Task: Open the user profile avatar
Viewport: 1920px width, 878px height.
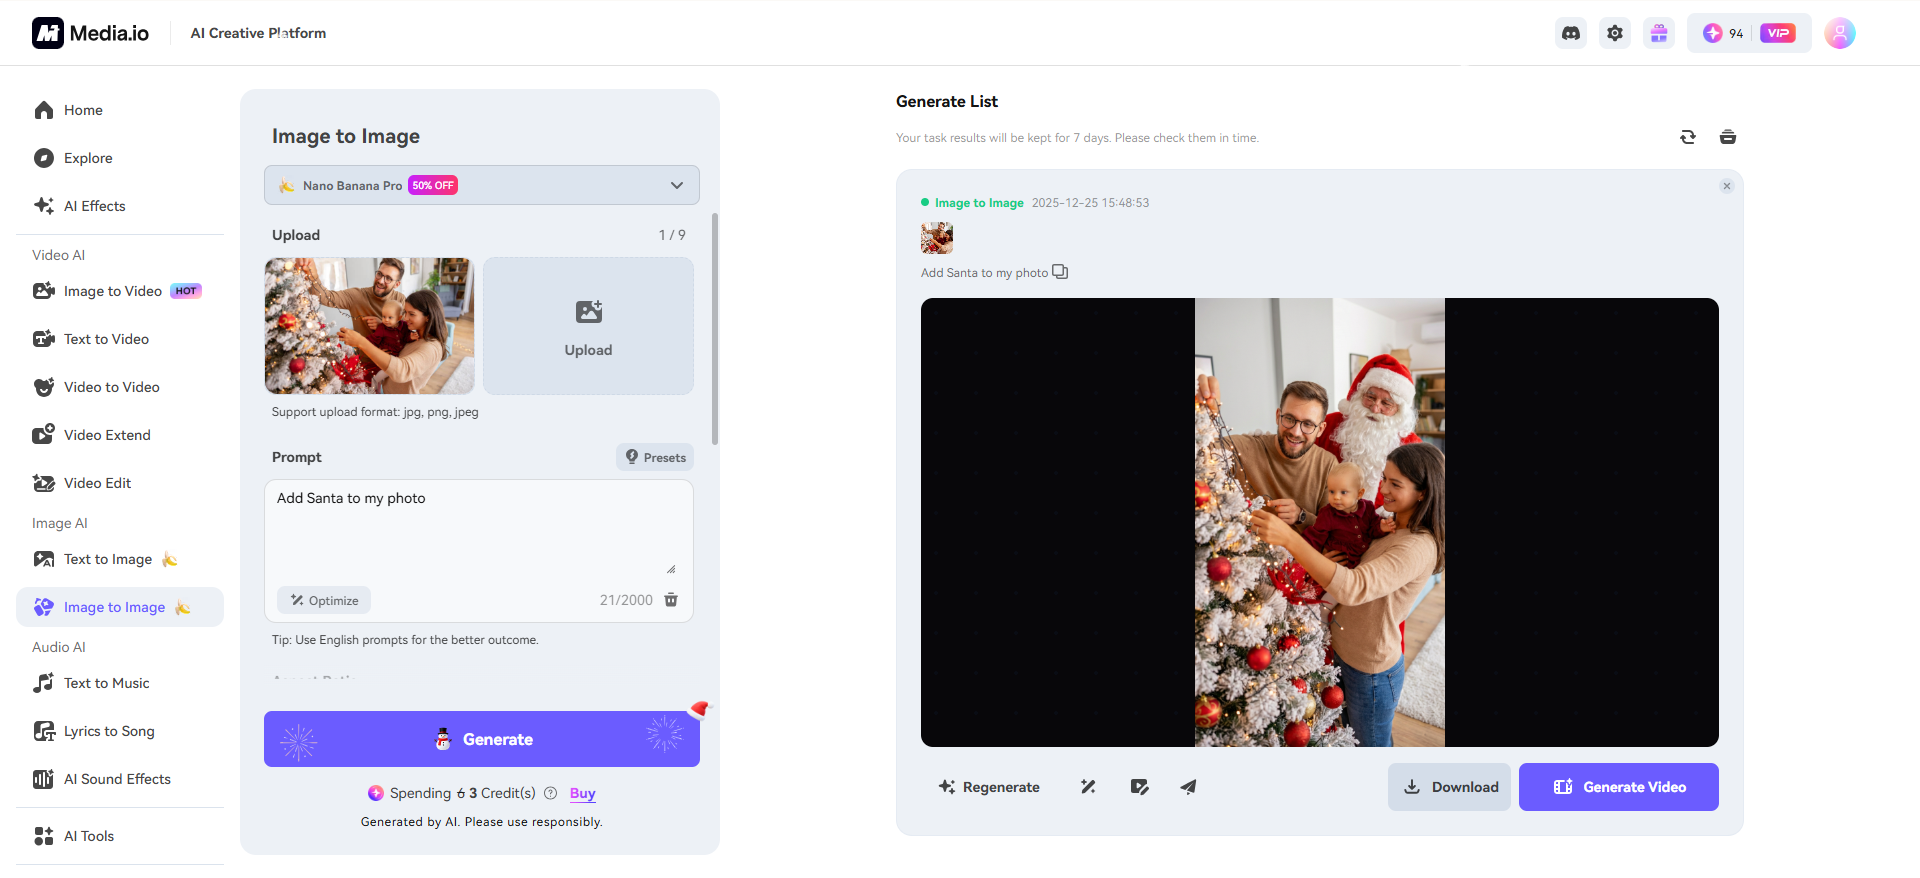Action: [x=1840, y=33]
